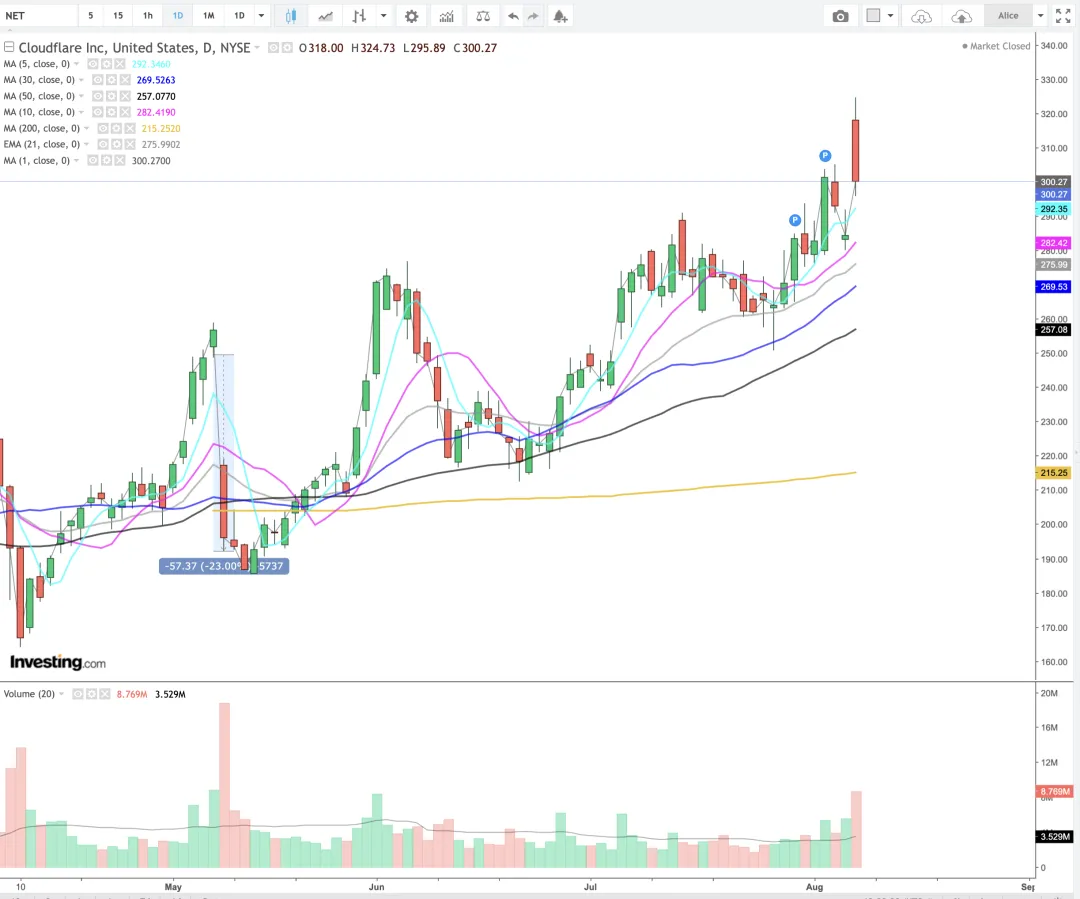The height and width of the screenshot is (899, 1080).
Task: Open the indicators icon in toolbar
Action: (x=446, y=16)
